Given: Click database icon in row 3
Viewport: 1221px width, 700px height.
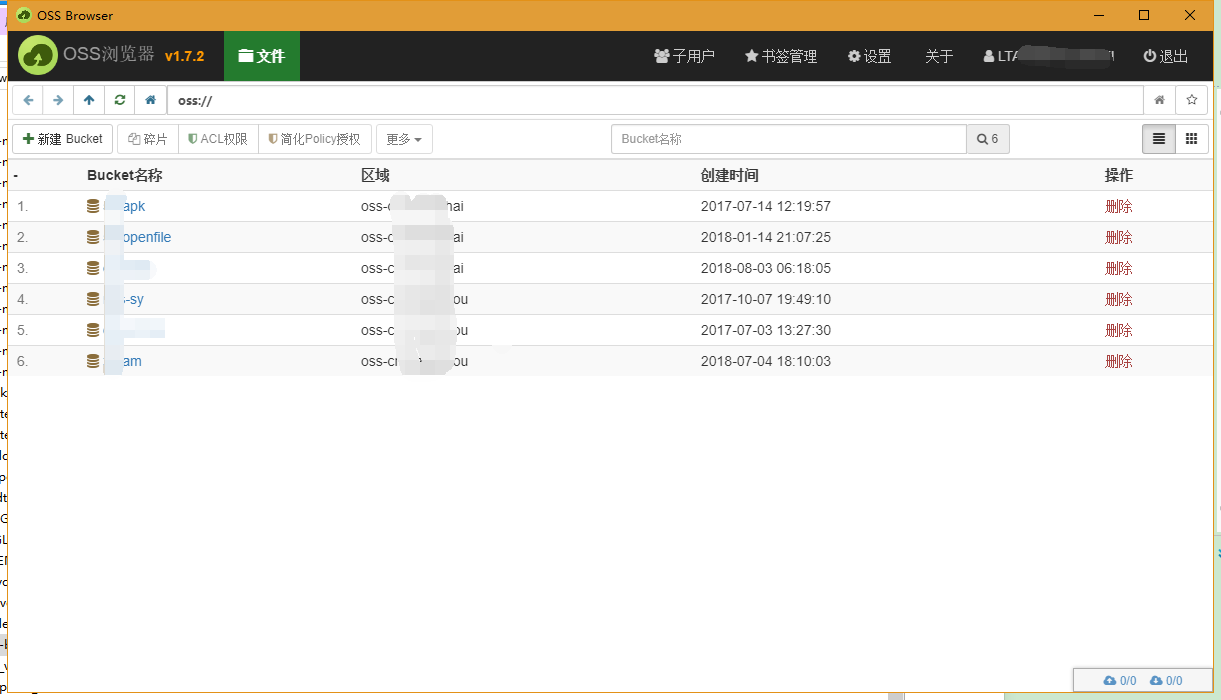Looking at the screenshot, I should point(93,268).
